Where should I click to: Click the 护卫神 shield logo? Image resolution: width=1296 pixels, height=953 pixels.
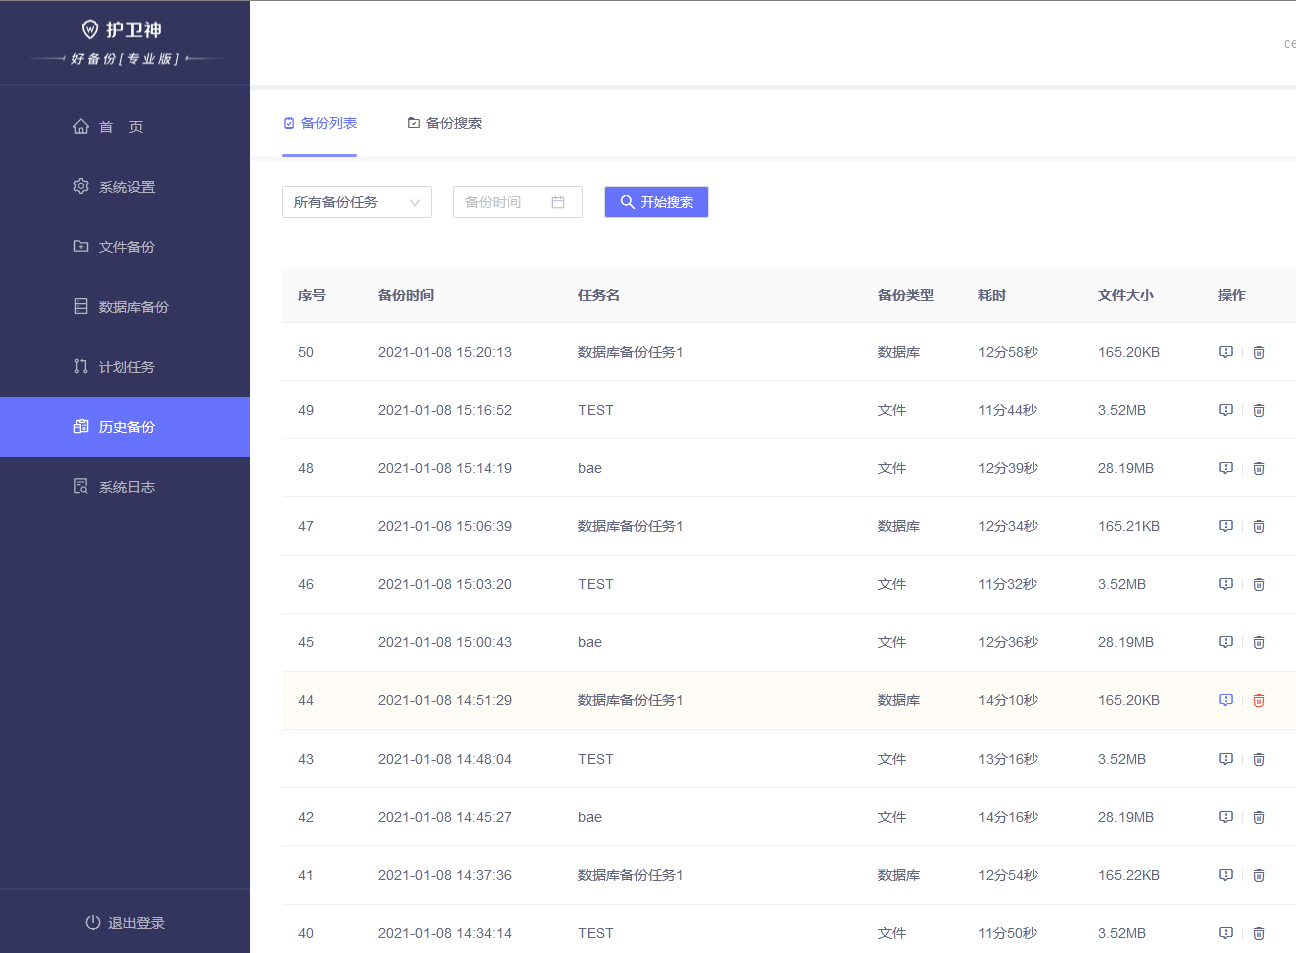[90, 30]
